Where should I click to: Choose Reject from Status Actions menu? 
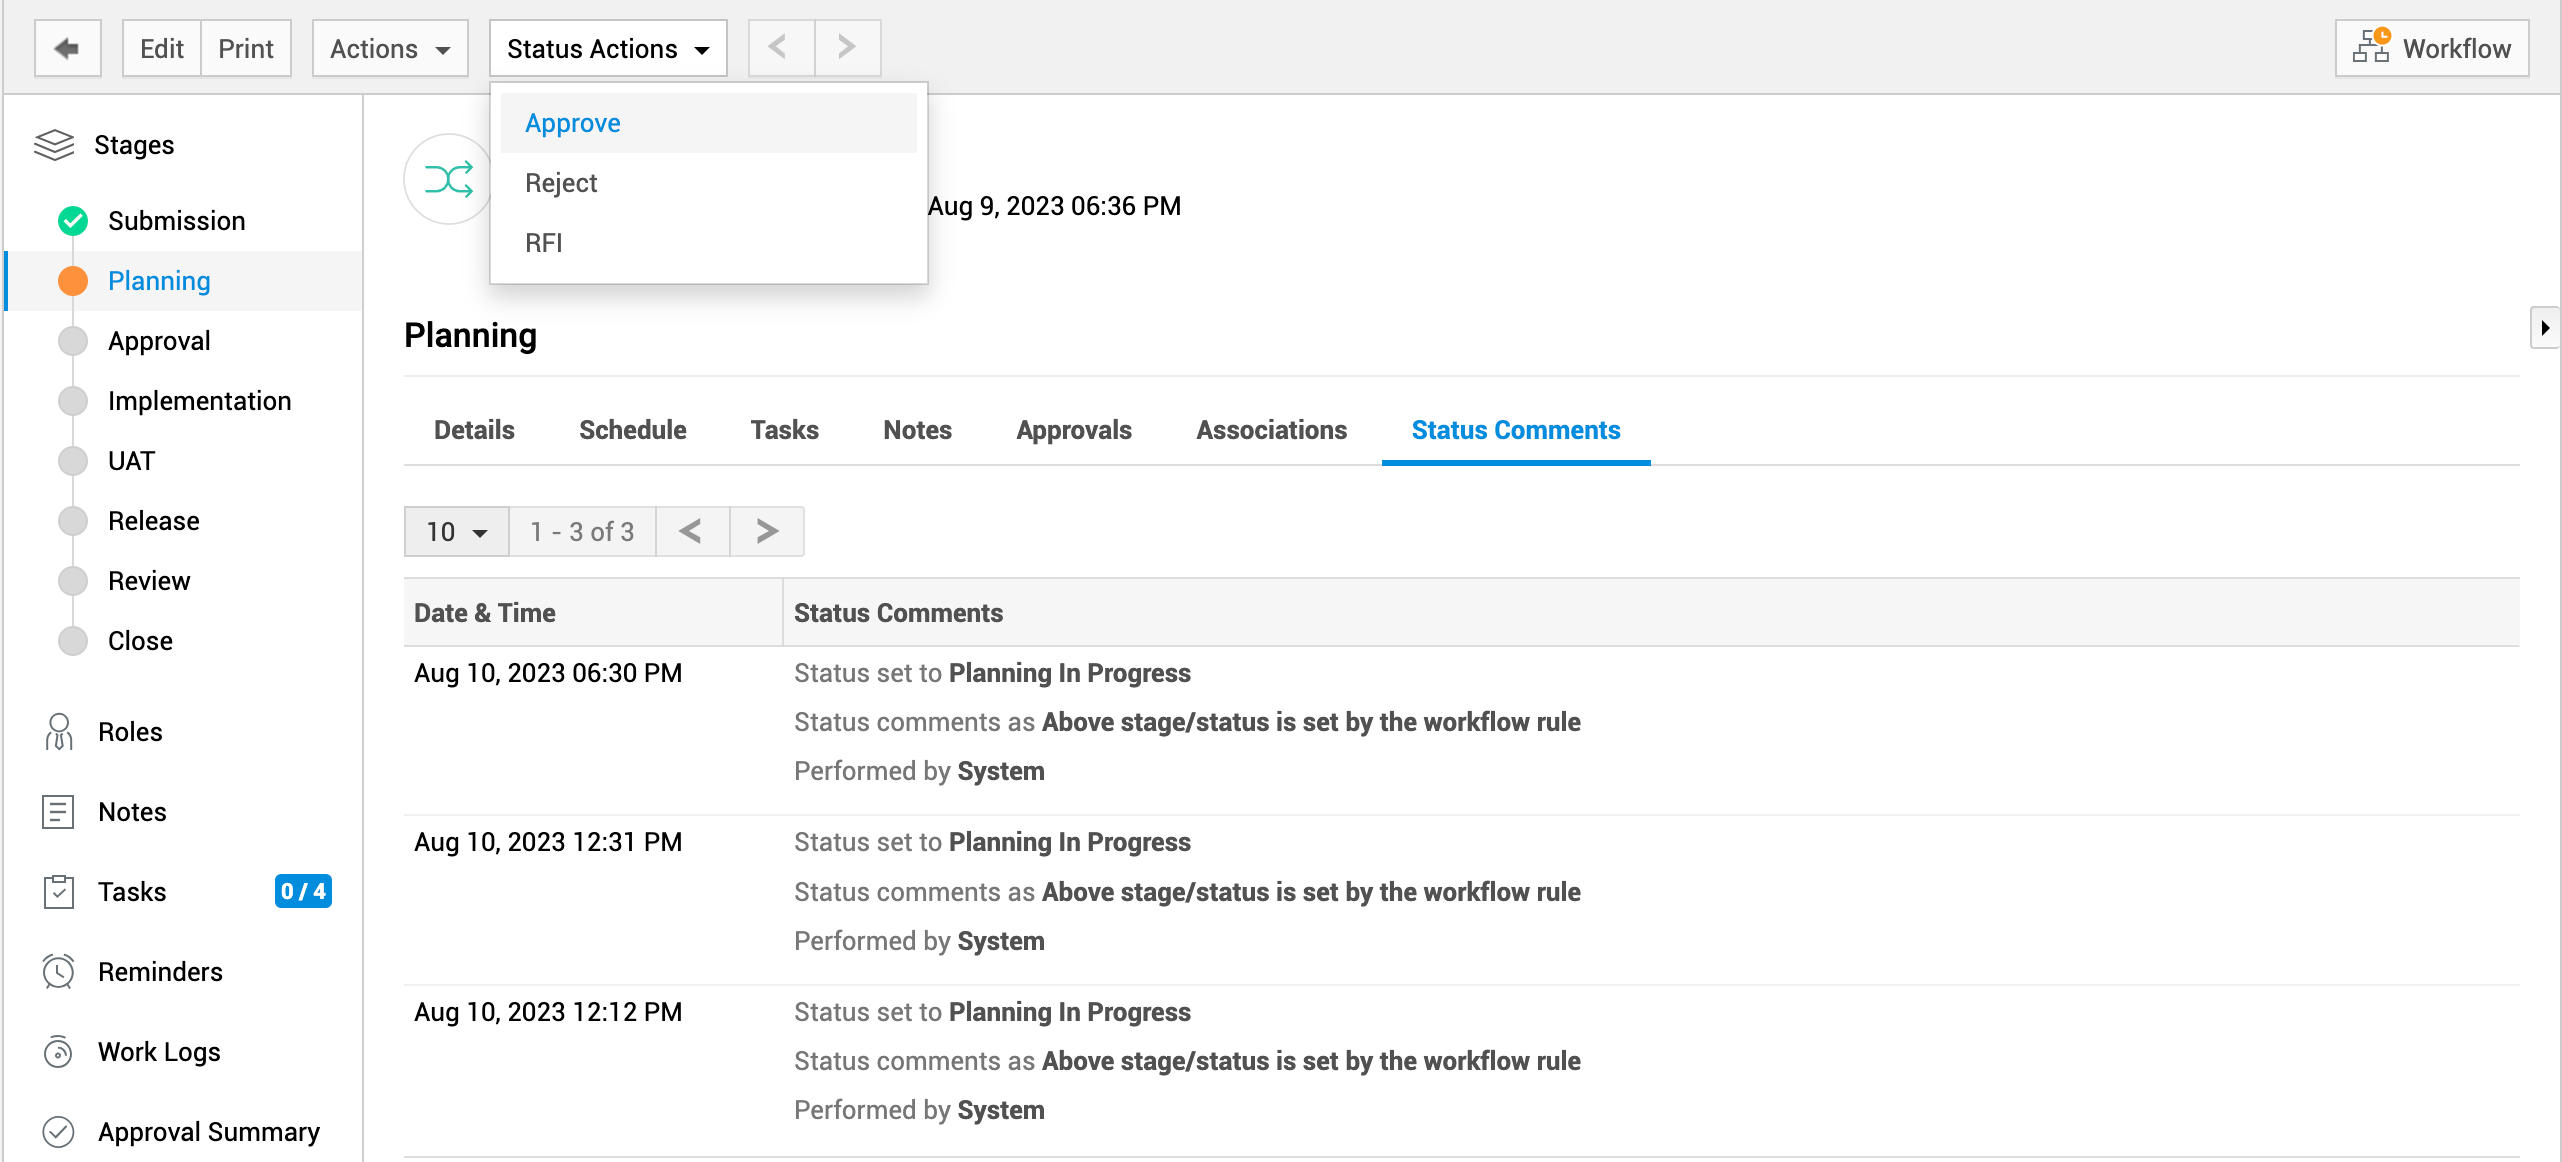[x=708, y=183]
